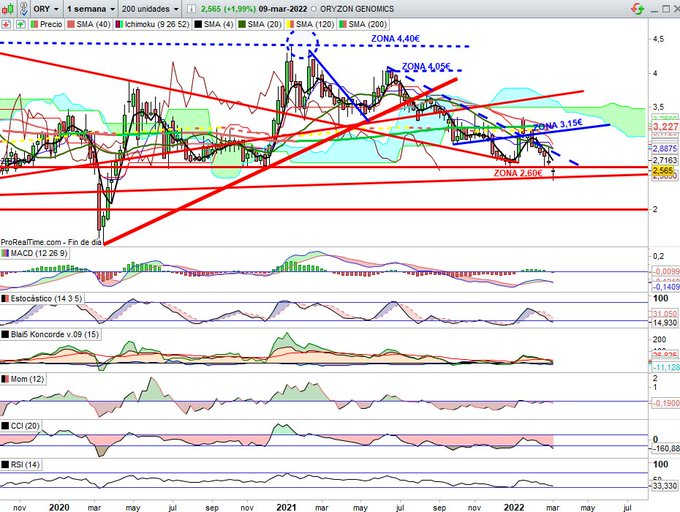The image size is (680, 512).
Task: Maximize the chart window
Action: pyautogui.click(x=666, y=9)
